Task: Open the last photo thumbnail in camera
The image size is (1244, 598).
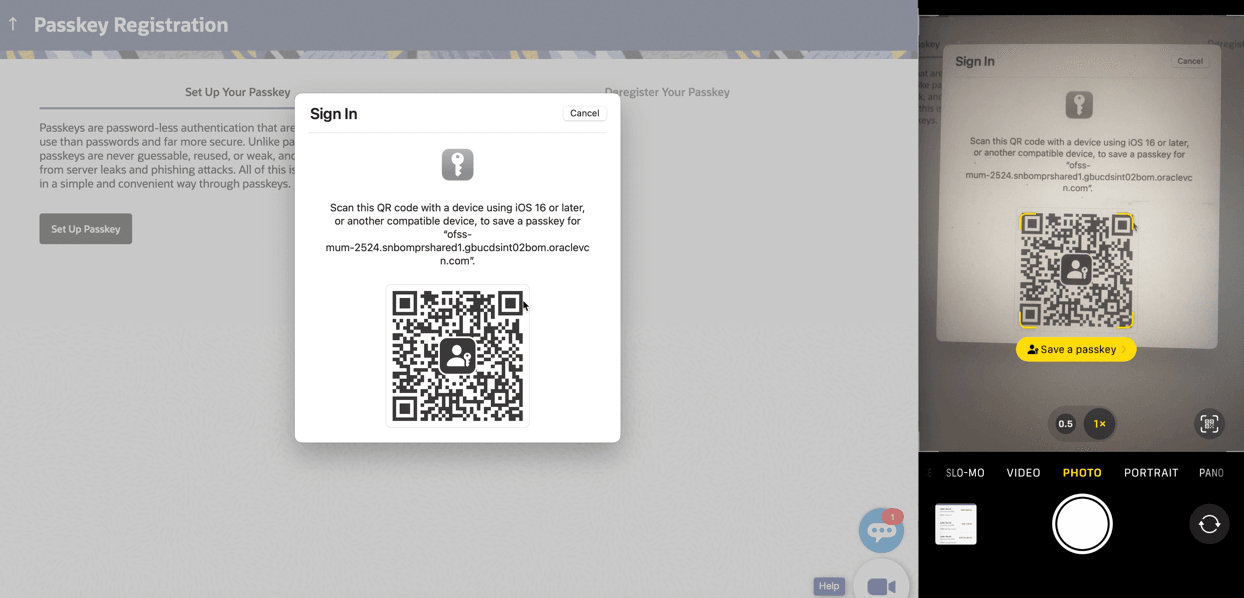Action: click(x=956, y=524)
